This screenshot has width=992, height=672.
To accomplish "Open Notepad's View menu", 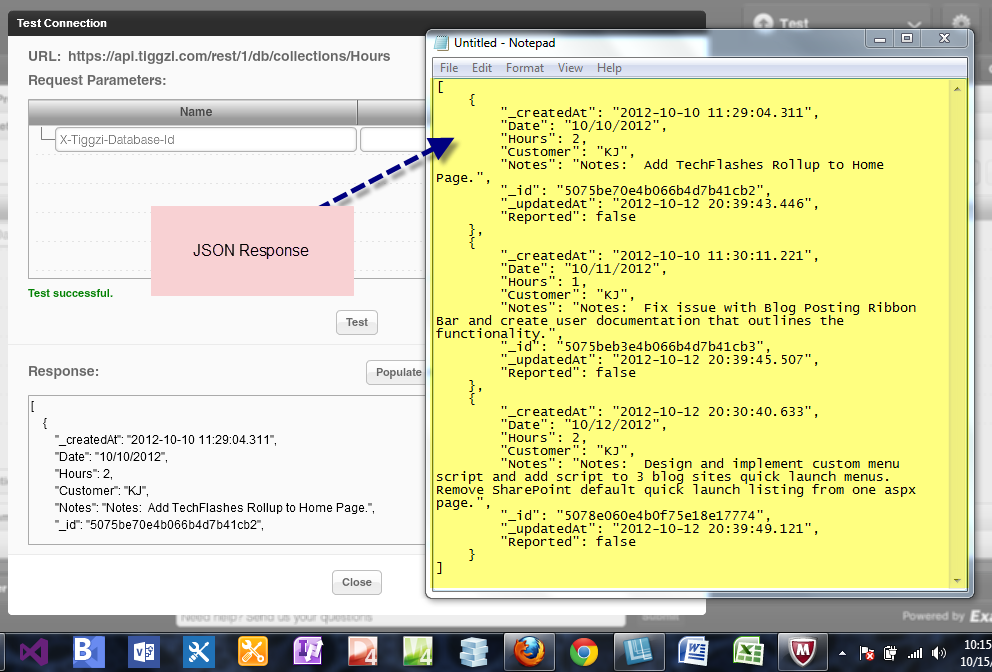I will (x=570, y=68).
